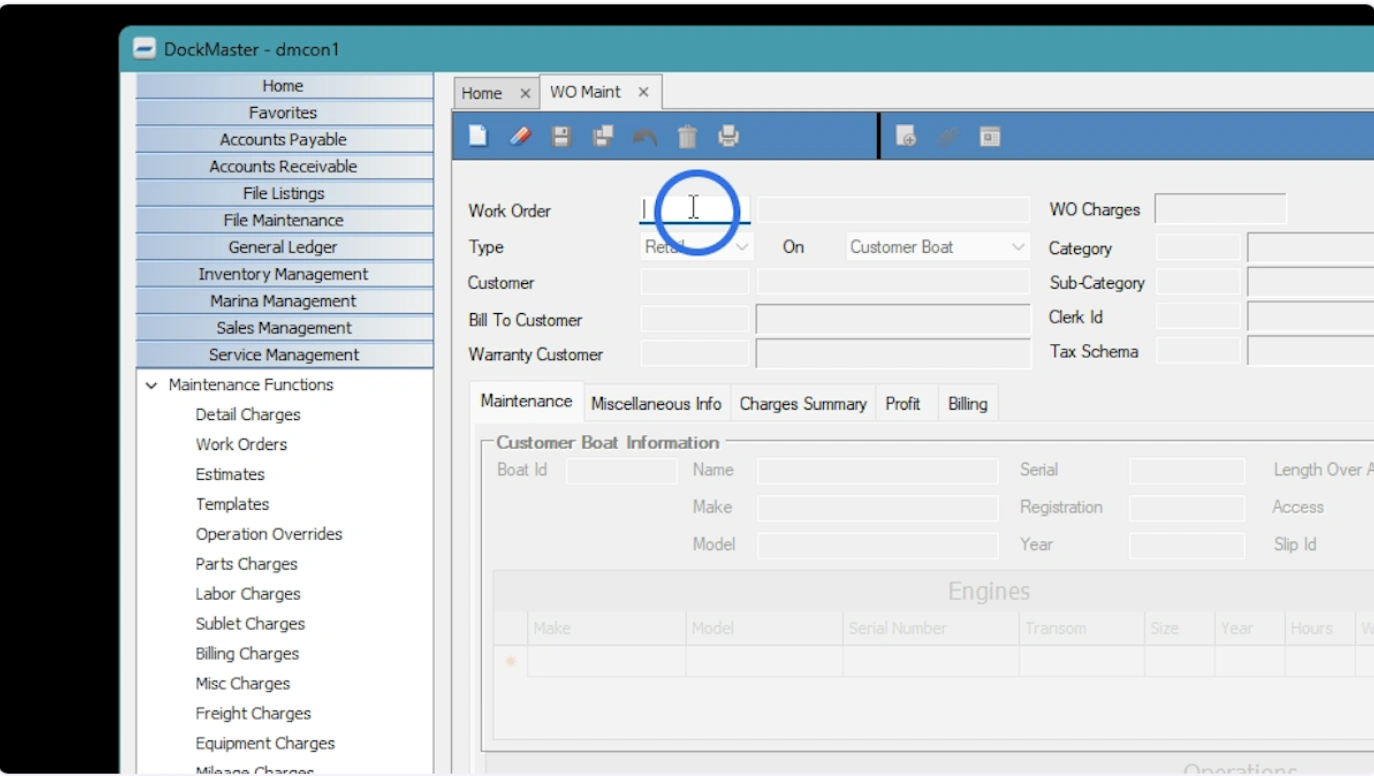This screenshot has width=1374, height=776.
Task: Collapse the Maintenance Functions tree node
Action: 152,385
